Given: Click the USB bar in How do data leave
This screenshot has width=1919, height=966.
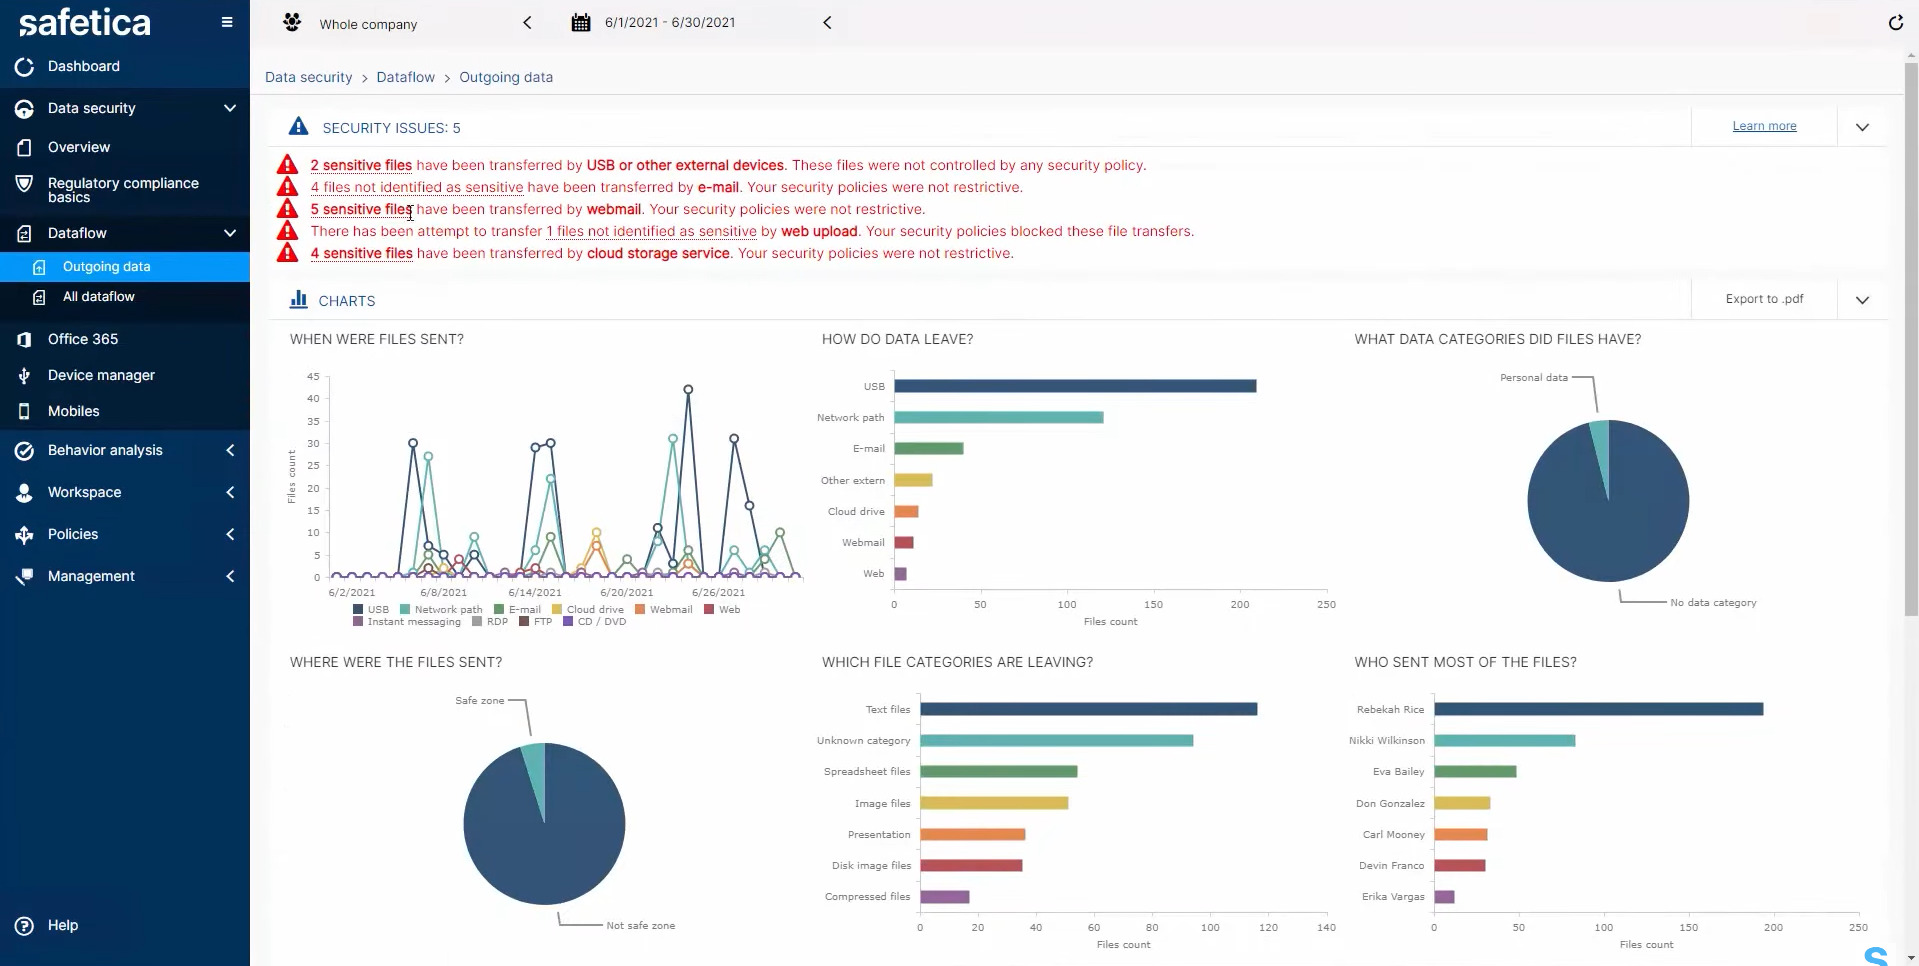Looking at the screenshot, I should (x=1075, y=386).
